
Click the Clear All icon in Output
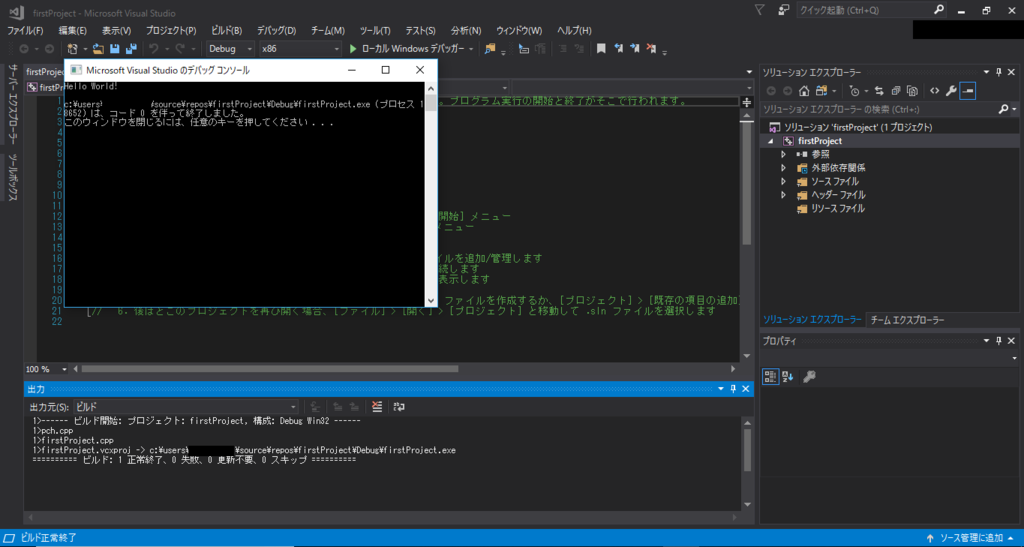click(x=377, y=407)
